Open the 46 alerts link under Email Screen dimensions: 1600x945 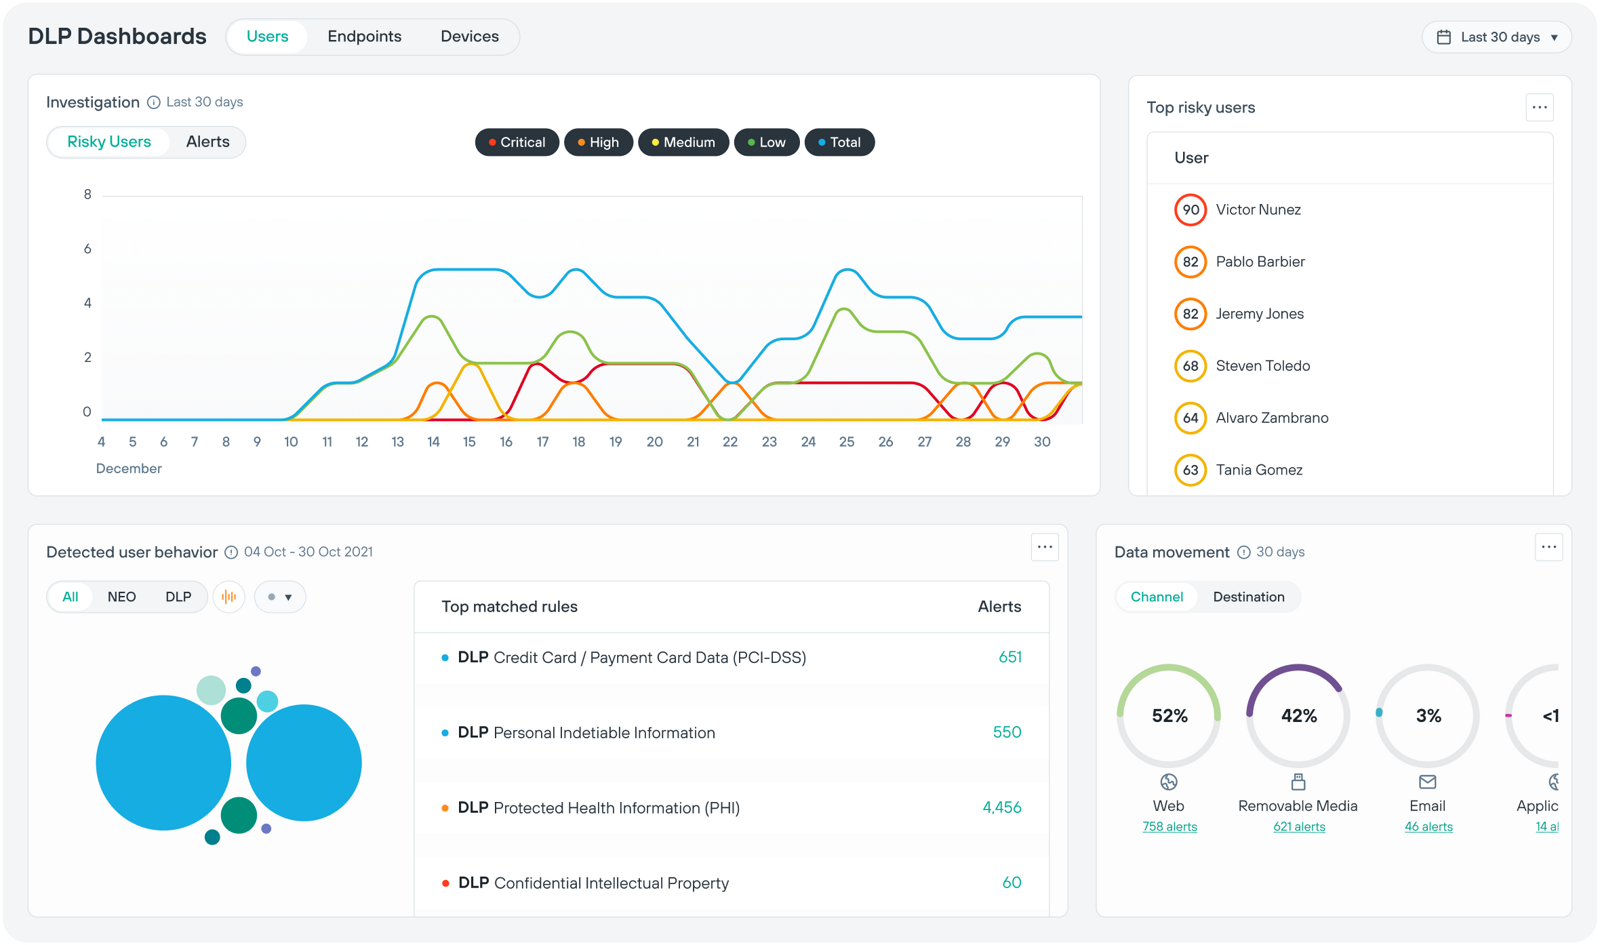tap(1429, 827)
